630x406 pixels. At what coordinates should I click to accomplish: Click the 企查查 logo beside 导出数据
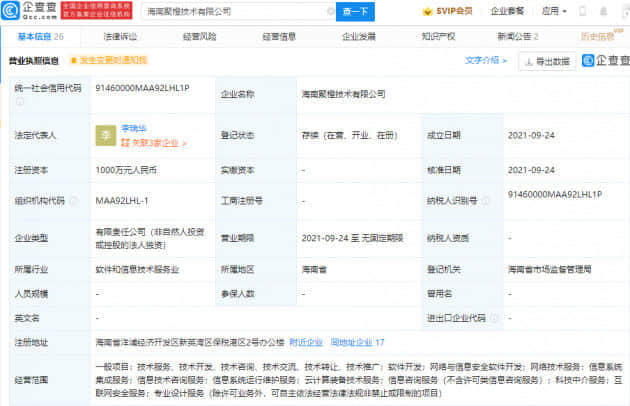pyautogui.click(x=605, y=61)
